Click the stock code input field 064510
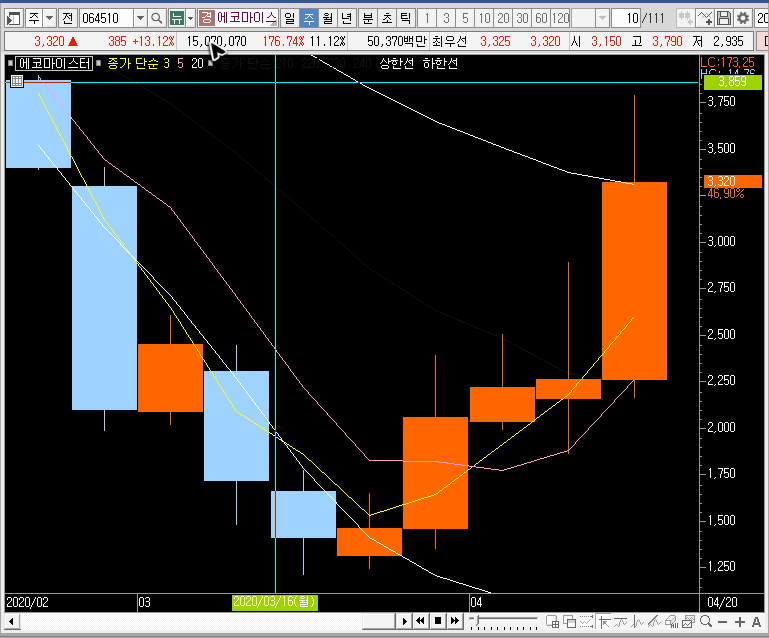Viewport: 769px width, 638px height. [106, 19]
